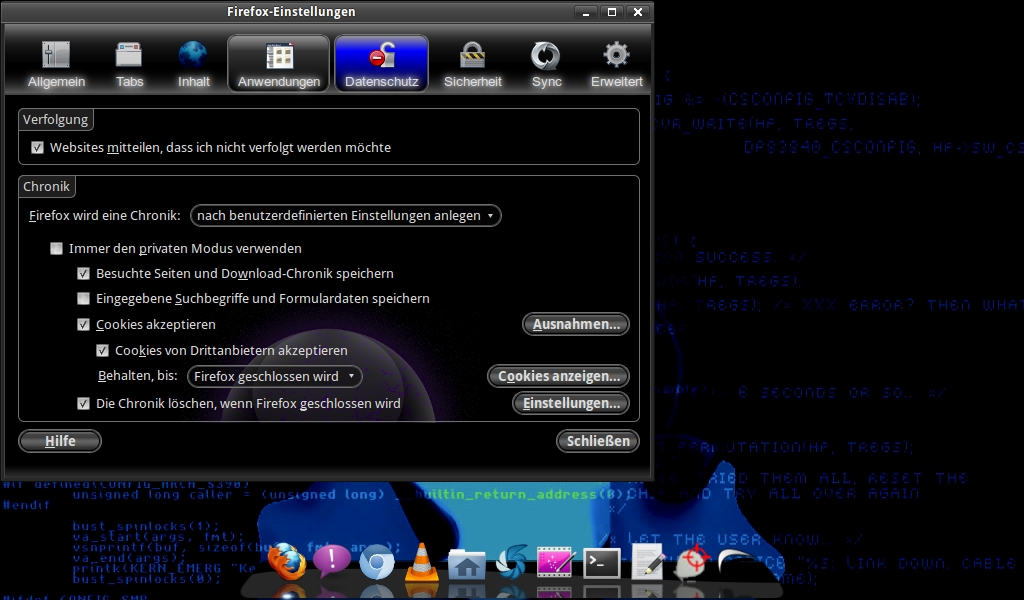The width and height of the screenshot is (1024, 600).
Task: Close Firefox-Einstellungen with the X button
Action: point(638,12)
